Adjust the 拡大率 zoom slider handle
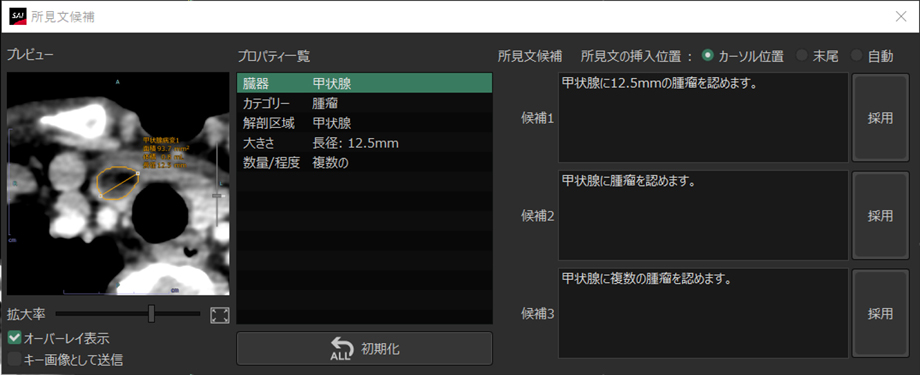Image resolution: width=920 pixels, height=375 pixels. pyautogui.click(x=151, y=313)
